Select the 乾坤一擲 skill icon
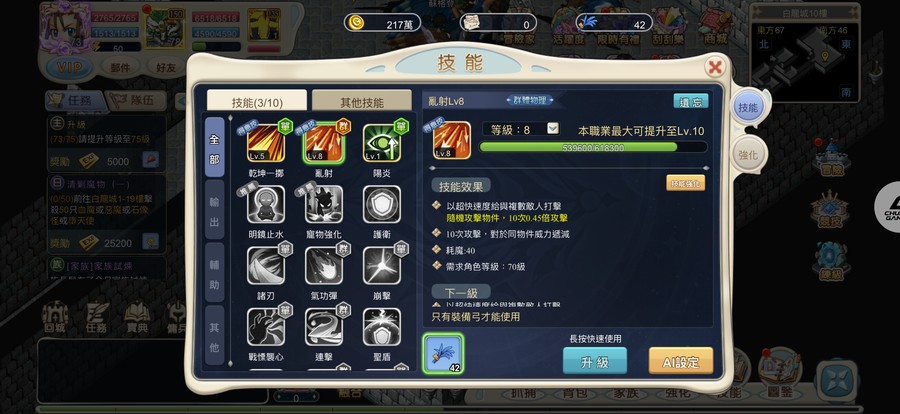Viewport: 900px width, 414px height. pyautogui.click(x=266, y=143)
